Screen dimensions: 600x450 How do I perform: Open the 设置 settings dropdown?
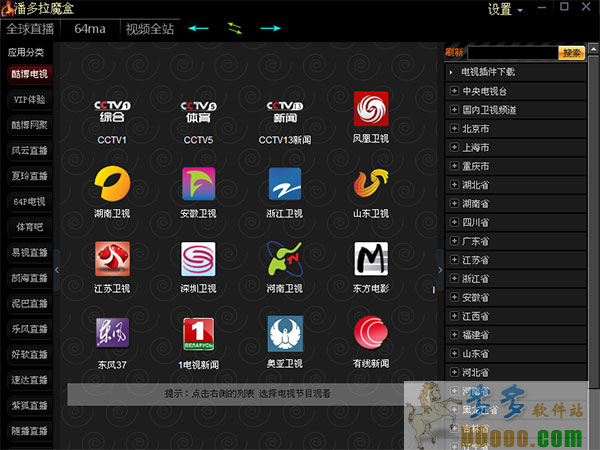click(x=505, y=9)
